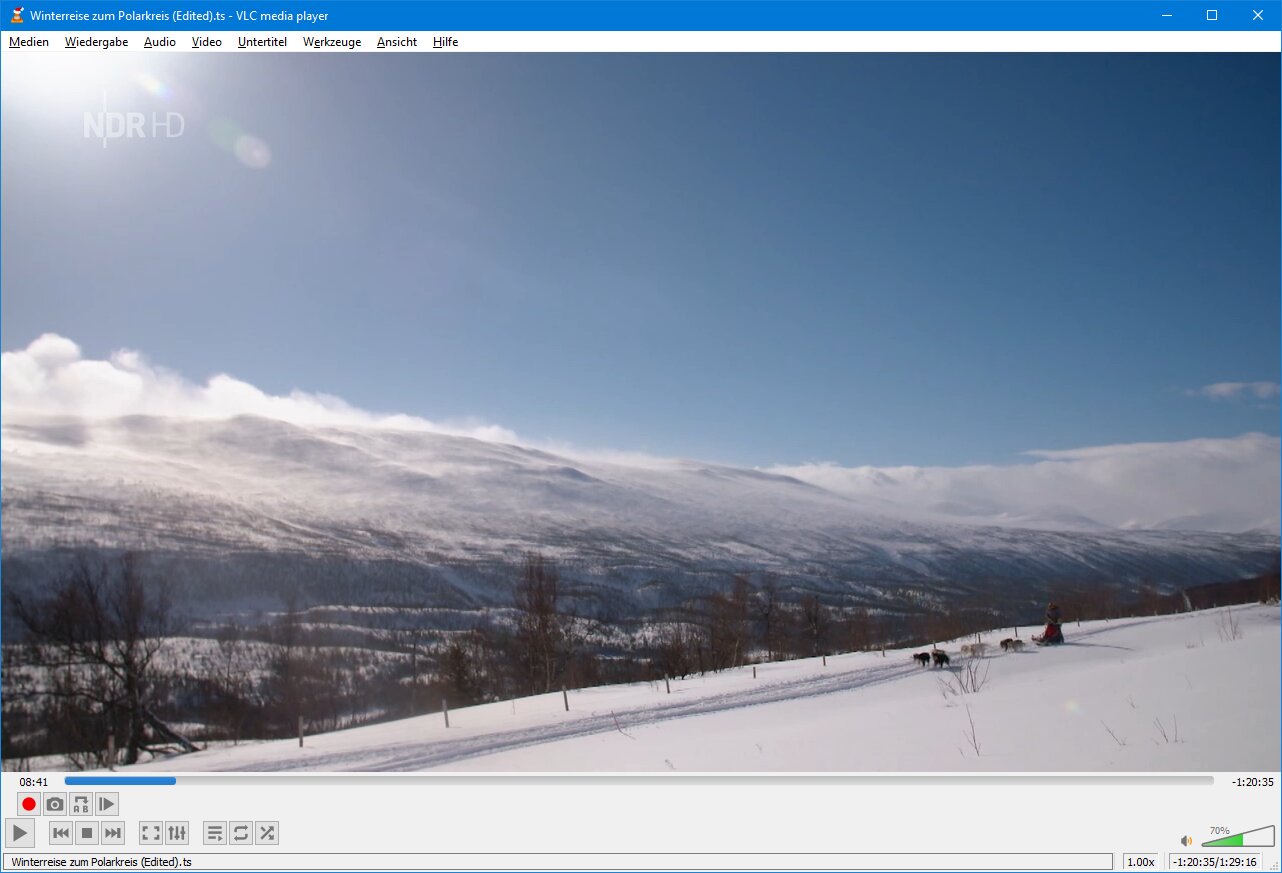Stop the video playback
Screen dimensions: 1282x873
pos(87,833)
